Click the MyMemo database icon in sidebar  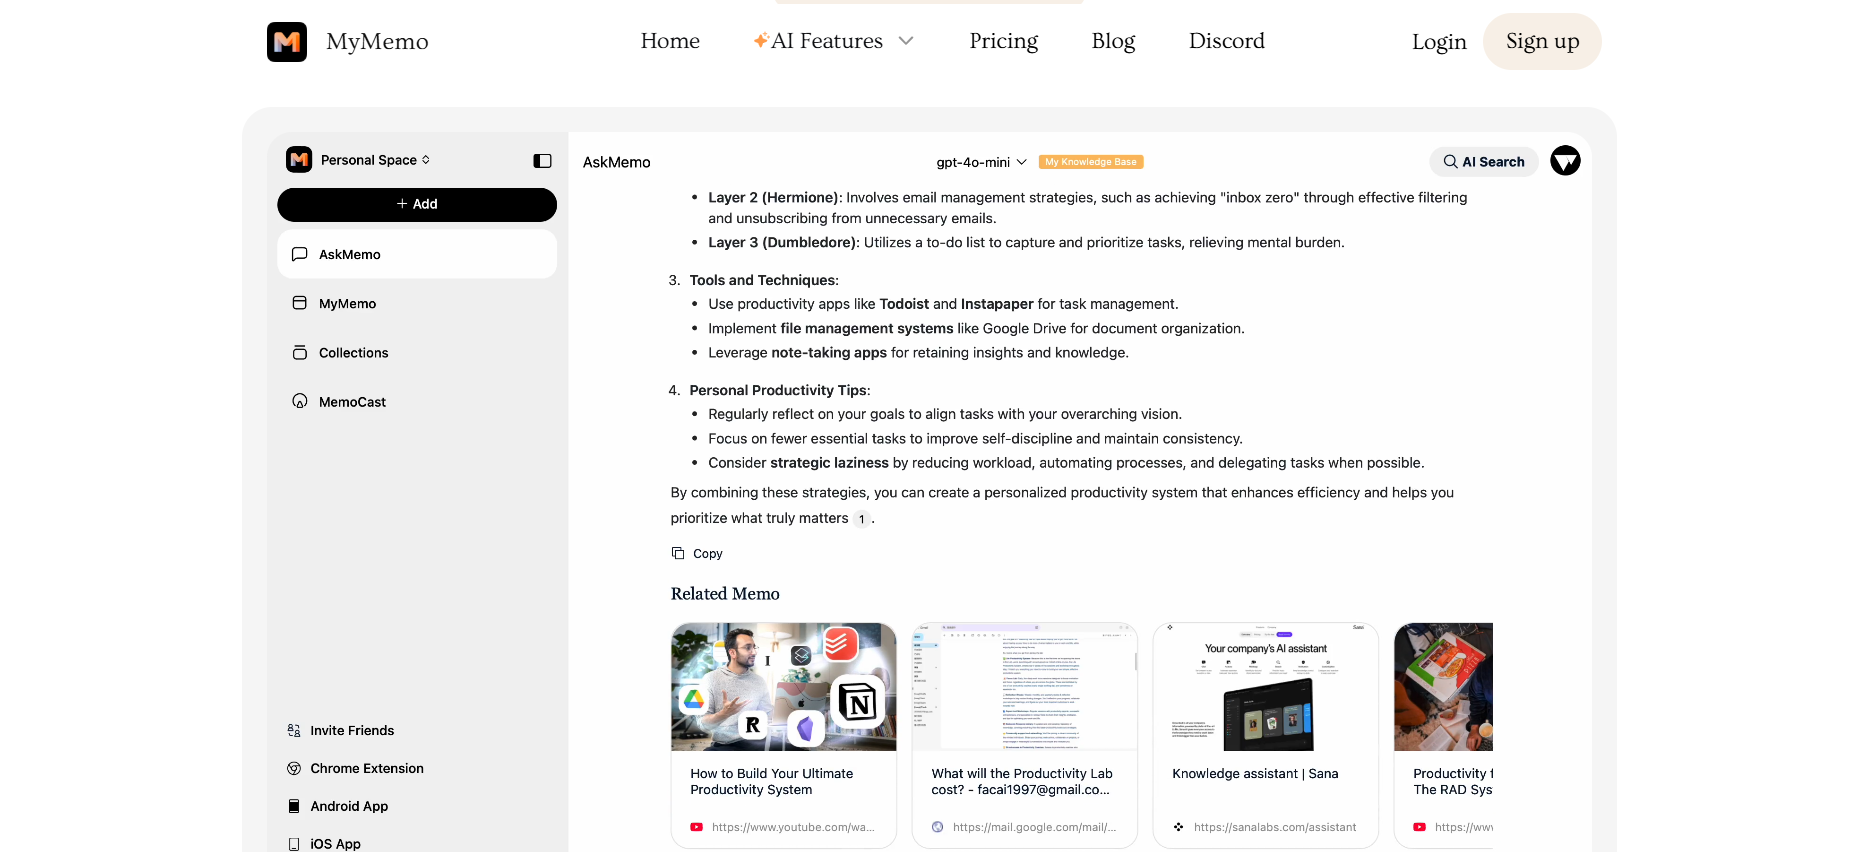[x=299, y=303]
